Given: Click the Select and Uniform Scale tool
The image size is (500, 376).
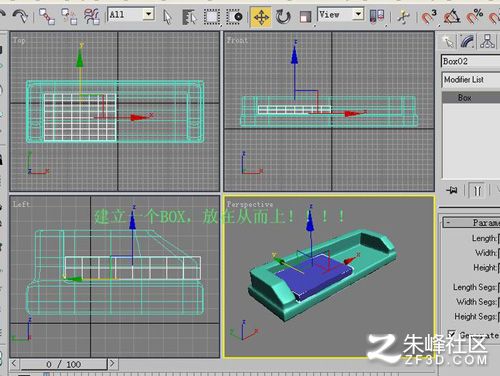Looking at the screenshot, I should pyautogui.click(x=305, y=17).
